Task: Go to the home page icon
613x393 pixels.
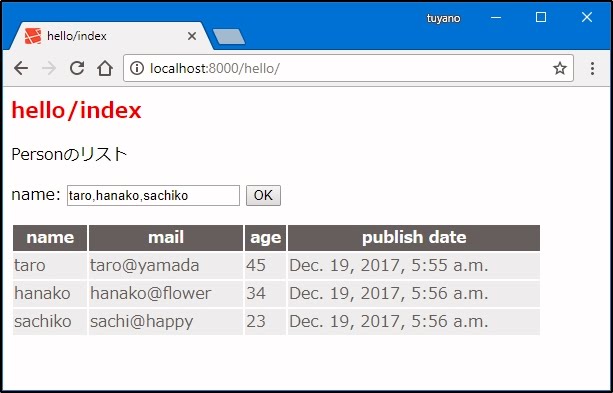Action: 105,68
